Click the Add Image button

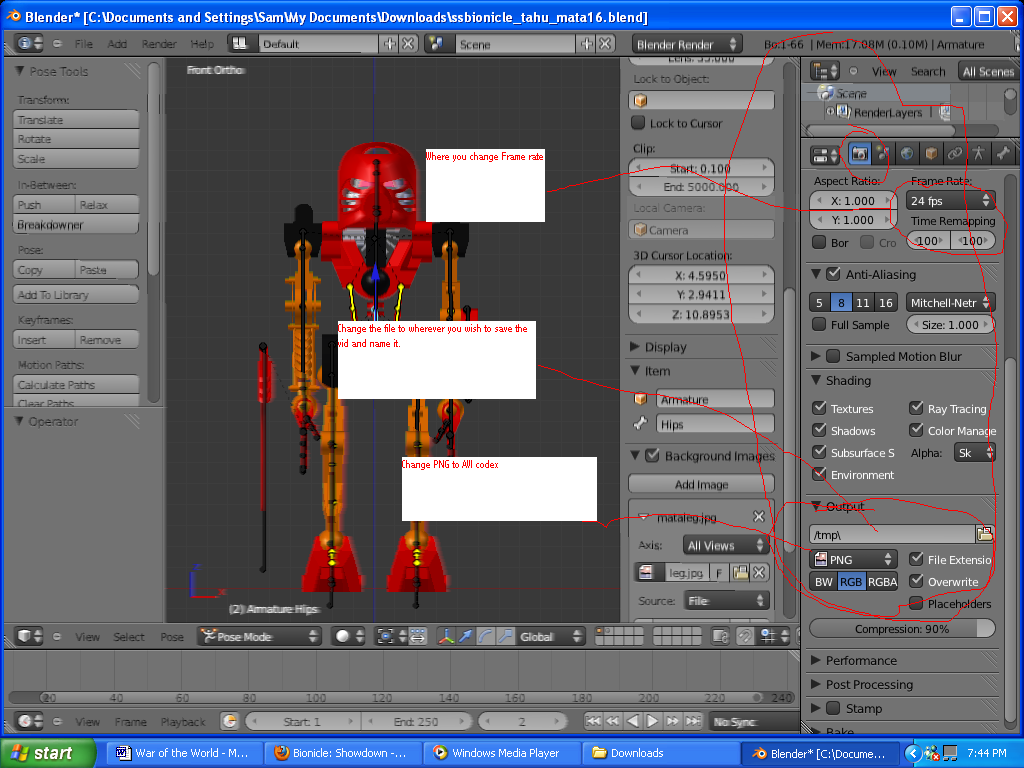(700, 484)
